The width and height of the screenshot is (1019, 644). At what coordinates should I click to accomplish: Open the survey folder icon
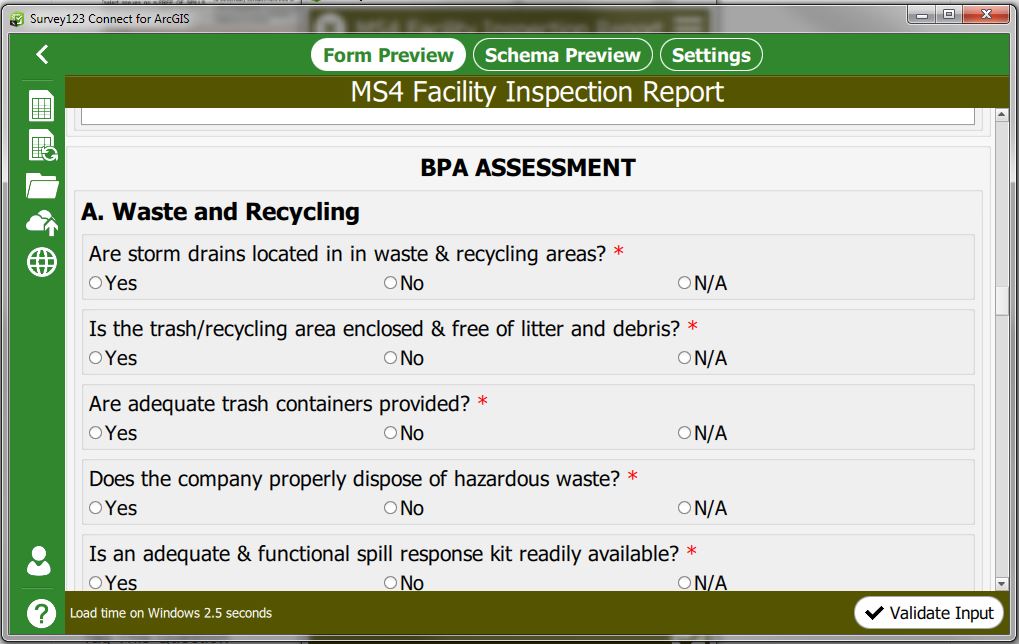coord(42,185)
